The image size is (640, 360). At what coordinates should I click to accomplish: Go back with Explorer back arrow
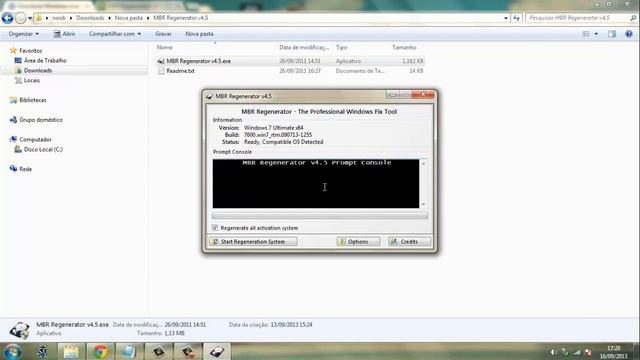[x=7, y=18]
